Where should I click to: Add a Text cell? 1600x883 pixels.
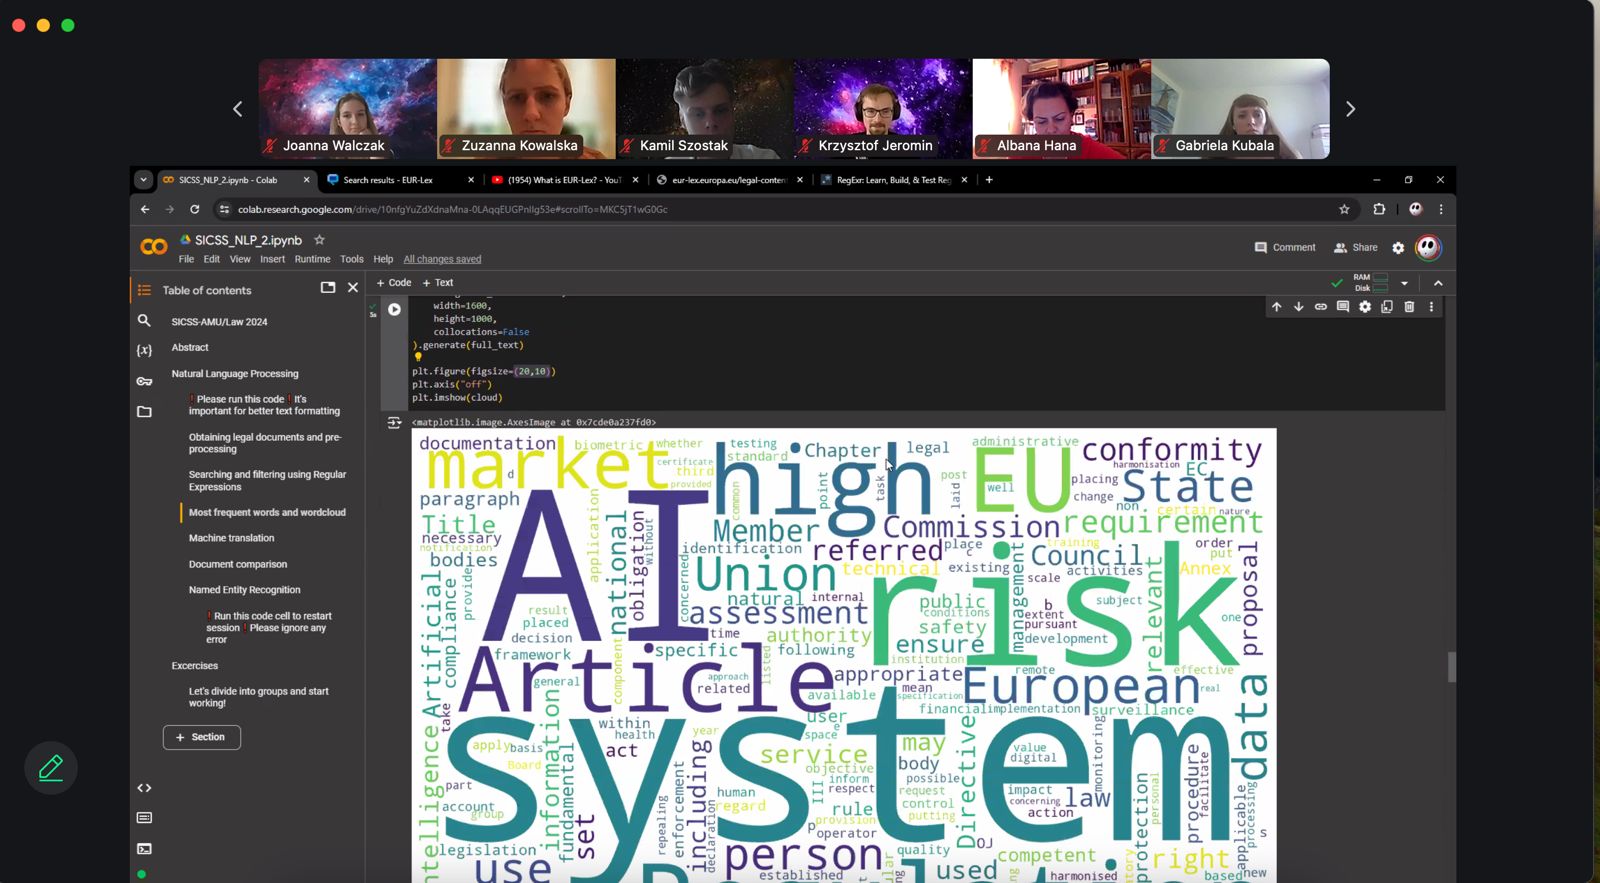pyautogui.click(x=438, y=283)
